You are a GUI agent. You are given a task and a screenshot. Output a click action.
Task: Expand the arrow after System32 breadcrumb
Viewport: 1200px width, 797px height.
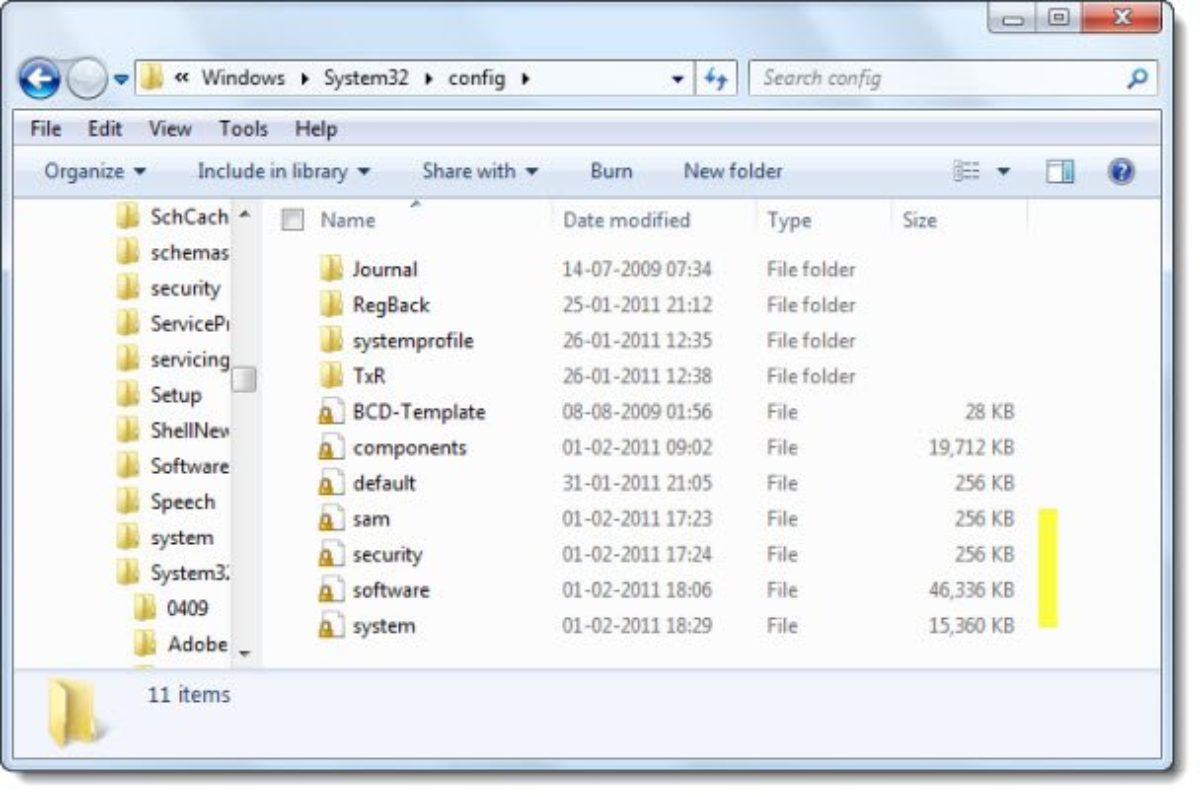tap(428, 79)
